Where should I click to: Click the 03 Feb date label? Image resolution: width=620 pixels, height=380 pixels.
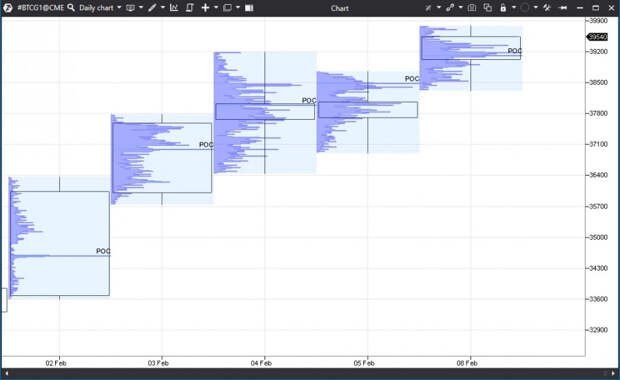[158, 363]
